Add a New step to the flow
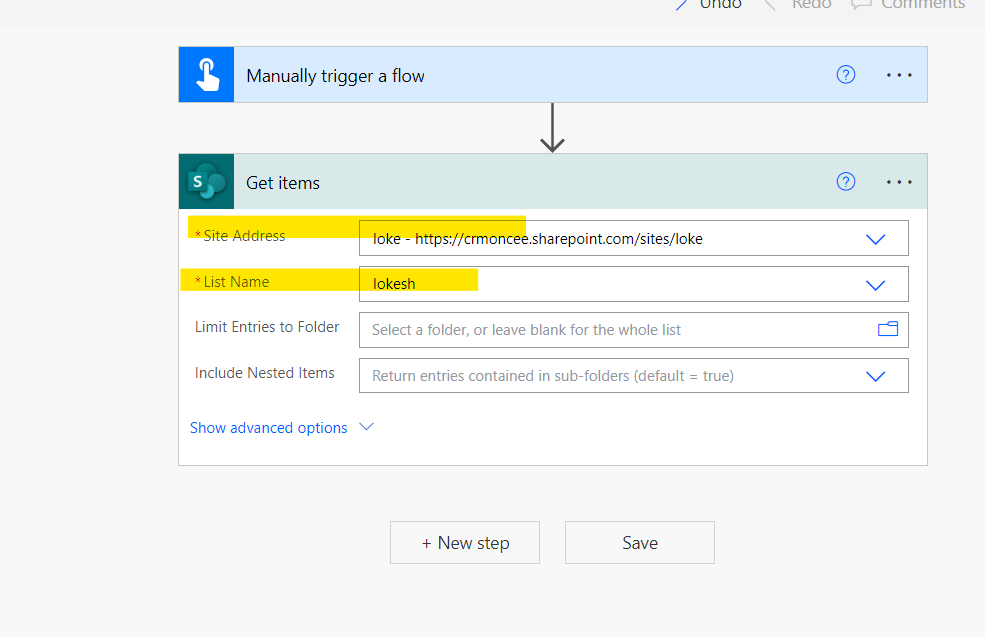This screenshot has width=985, height=637. (x=465, y=542)
